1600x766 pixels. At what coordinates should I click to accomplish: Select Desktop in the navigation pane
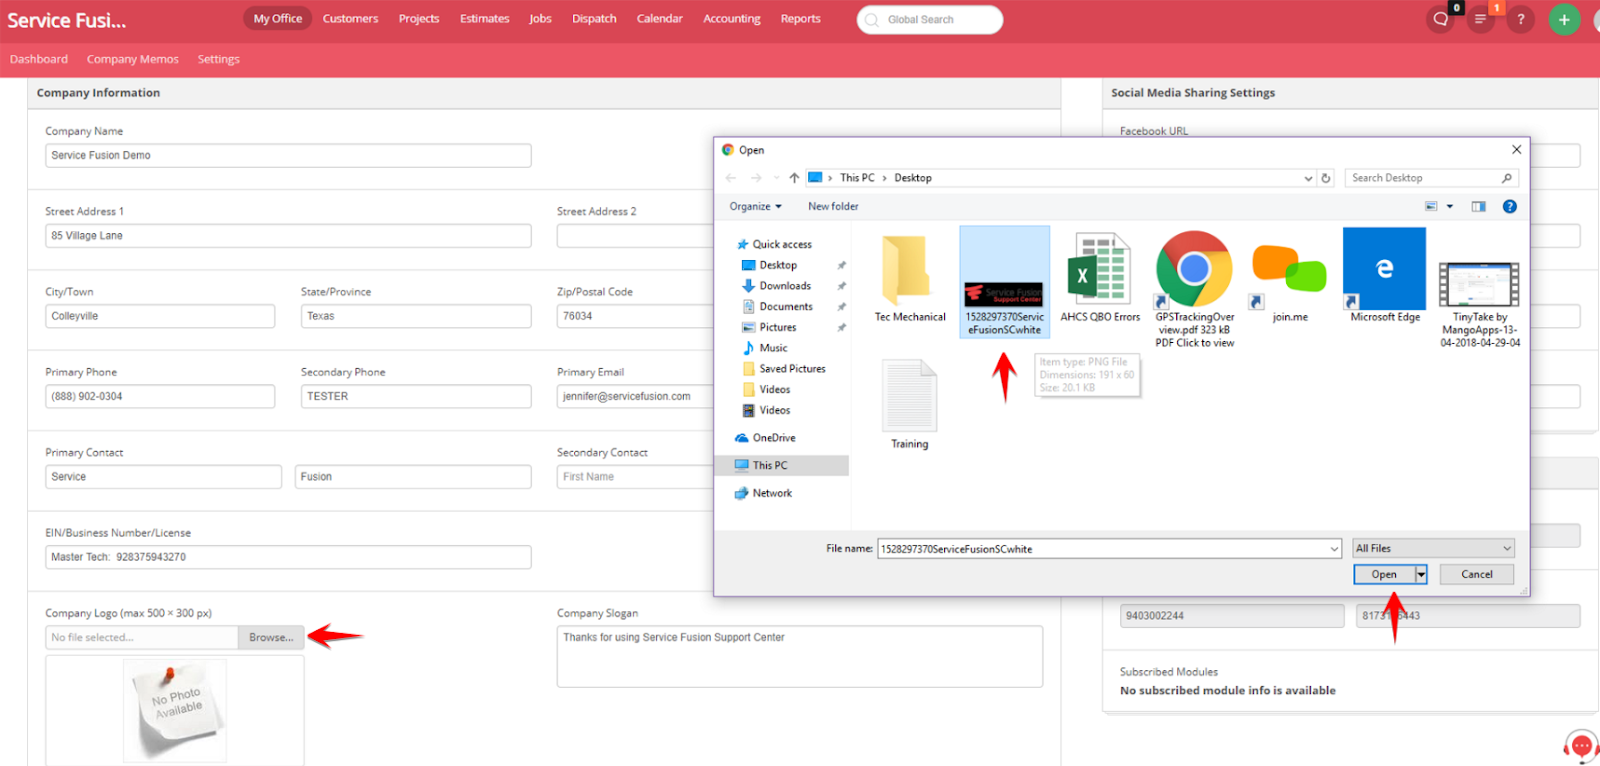point(769,265)
